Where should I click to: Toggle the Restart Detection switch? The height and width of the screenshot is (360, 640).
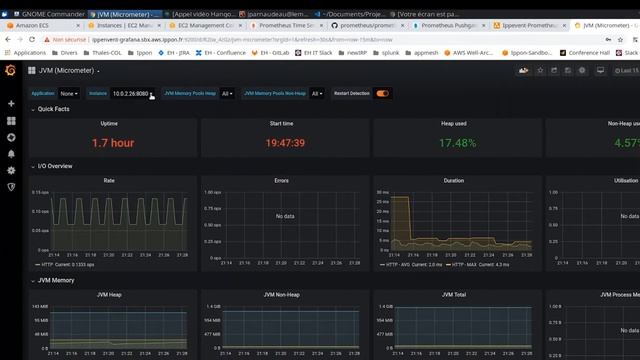point(382,93)
